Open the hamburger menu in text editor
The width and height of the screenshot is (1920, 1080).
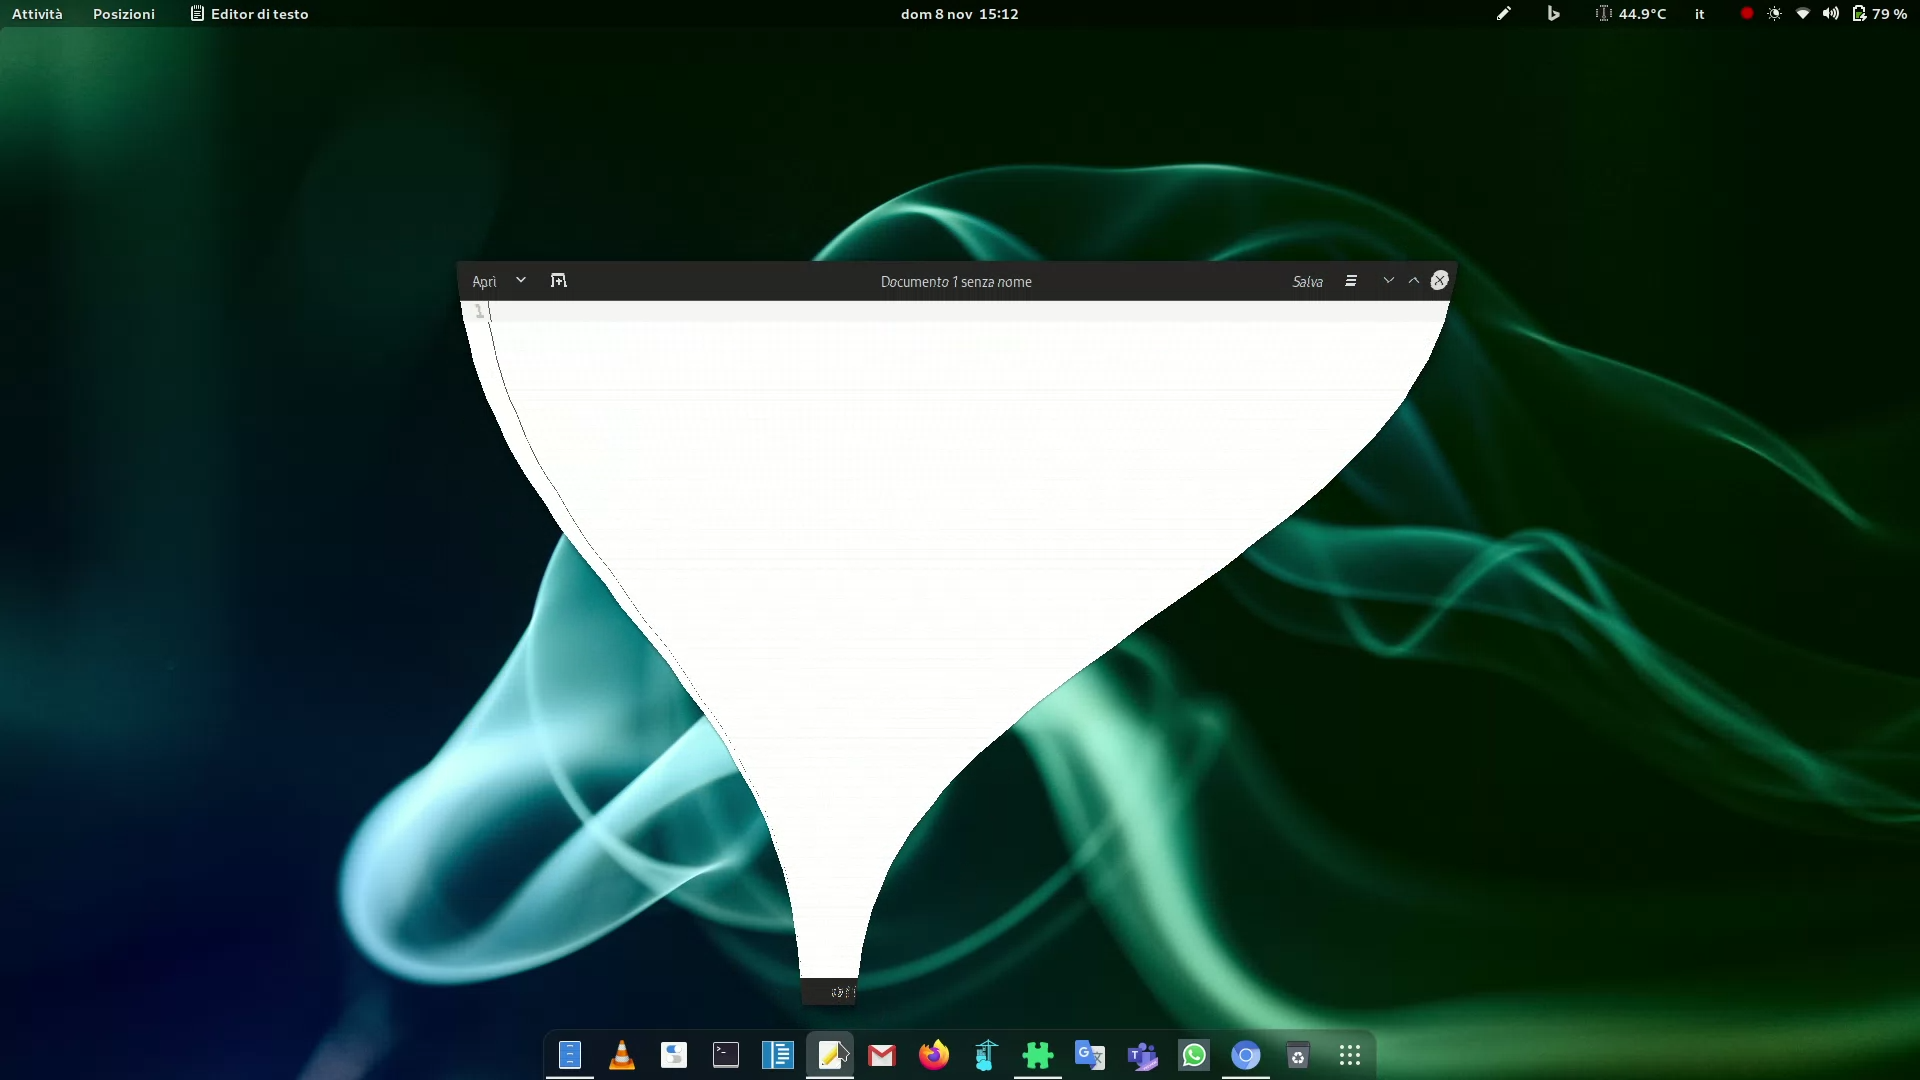[x=1351, y=281]
